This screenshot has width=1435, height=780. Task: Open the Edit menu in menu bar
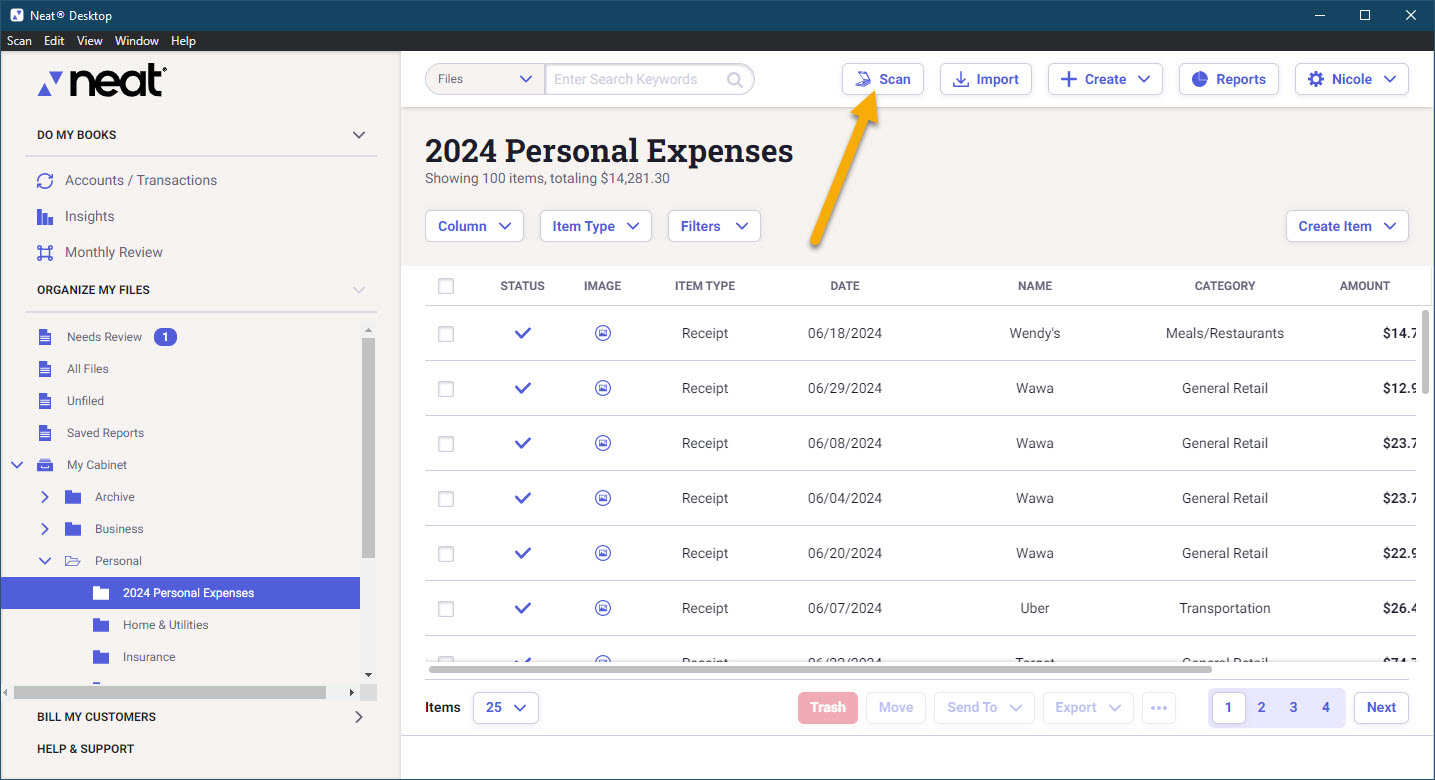pos(54,41)
